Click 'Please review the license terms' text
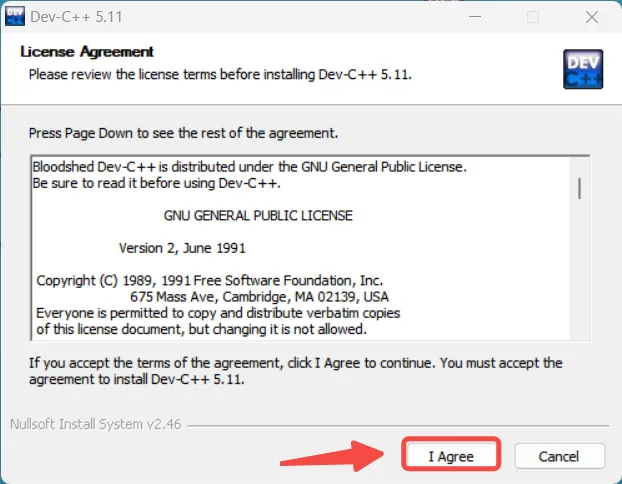Image resolution: width=622 pixels, height=484 pixels. click(220, 75)
